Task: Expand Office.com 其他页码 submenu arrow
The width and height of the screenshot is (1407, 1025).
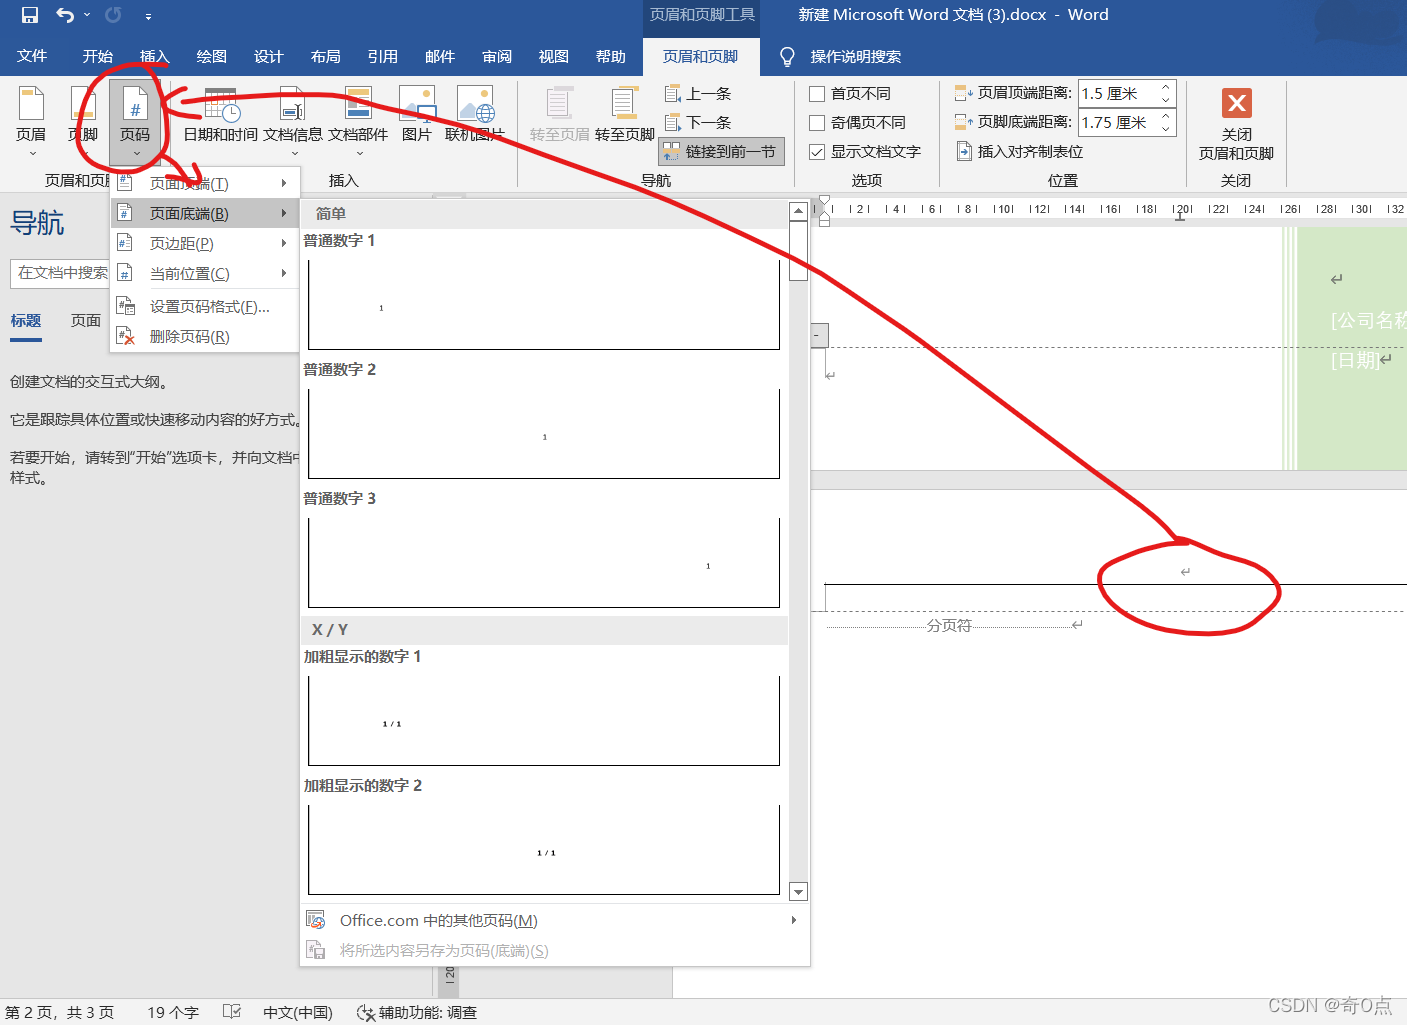Action: [x=794, y=920]
